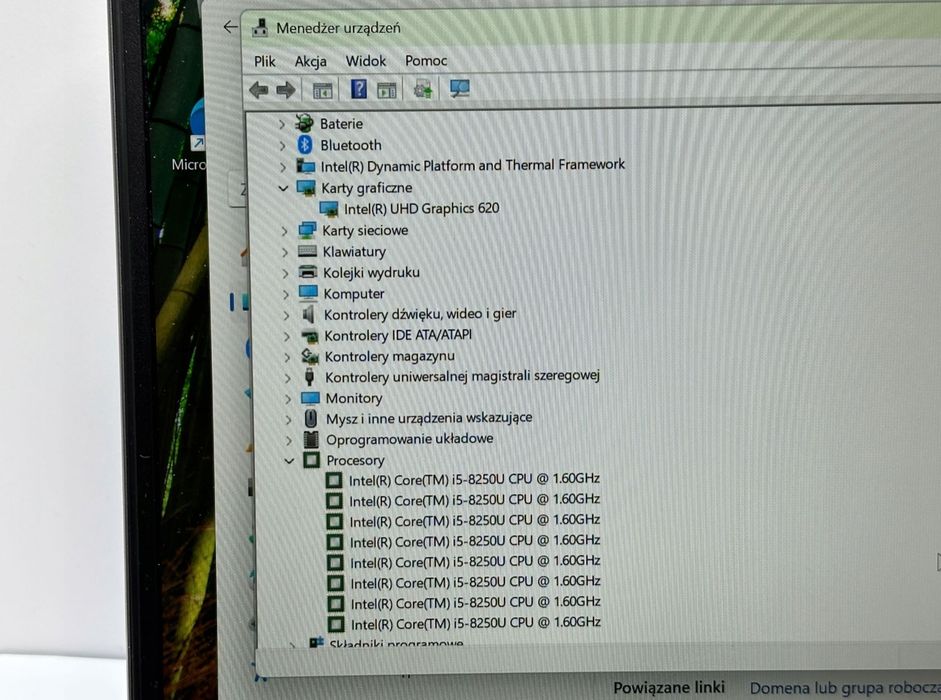Expand the Komputer category

coord(286,294)
